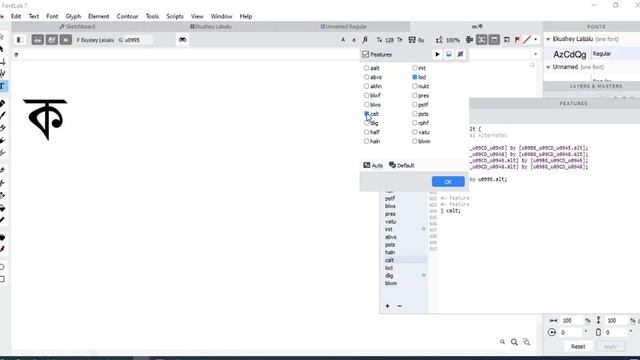Image resolution: width=640 pixels, height=360 pixels.
Task: Open the Scripts menu
Action: click(175, 16)
